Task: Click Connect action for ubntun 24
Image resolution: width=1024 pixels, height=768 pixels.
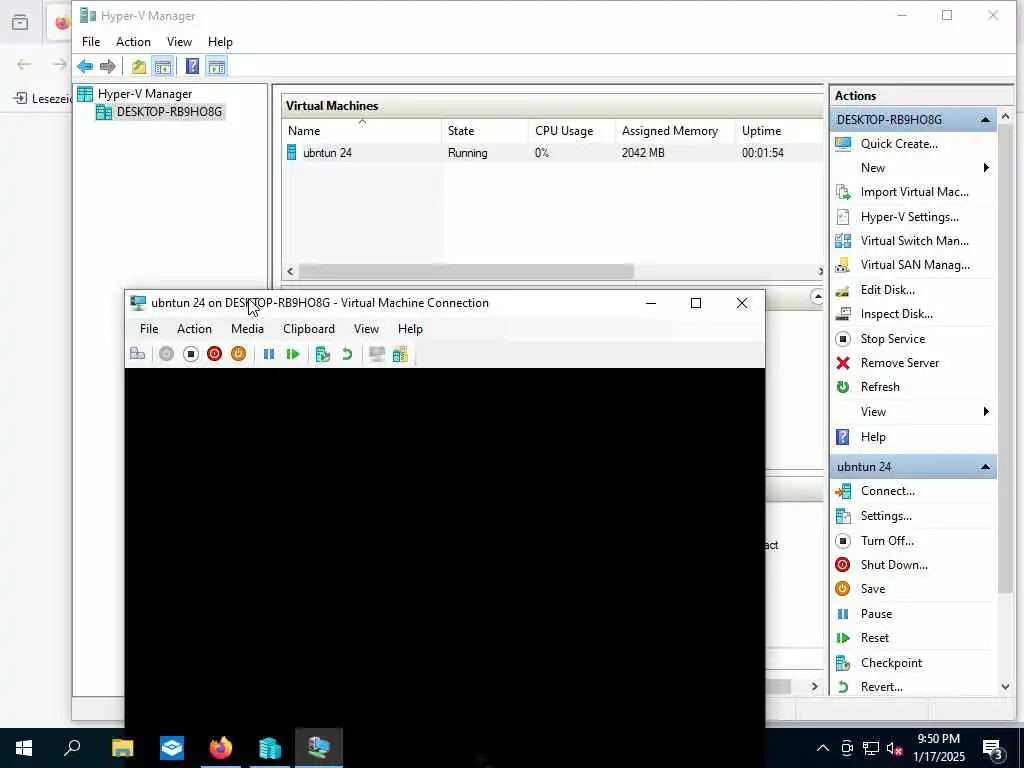Action: pyautogui.click(x=887, y=491)
